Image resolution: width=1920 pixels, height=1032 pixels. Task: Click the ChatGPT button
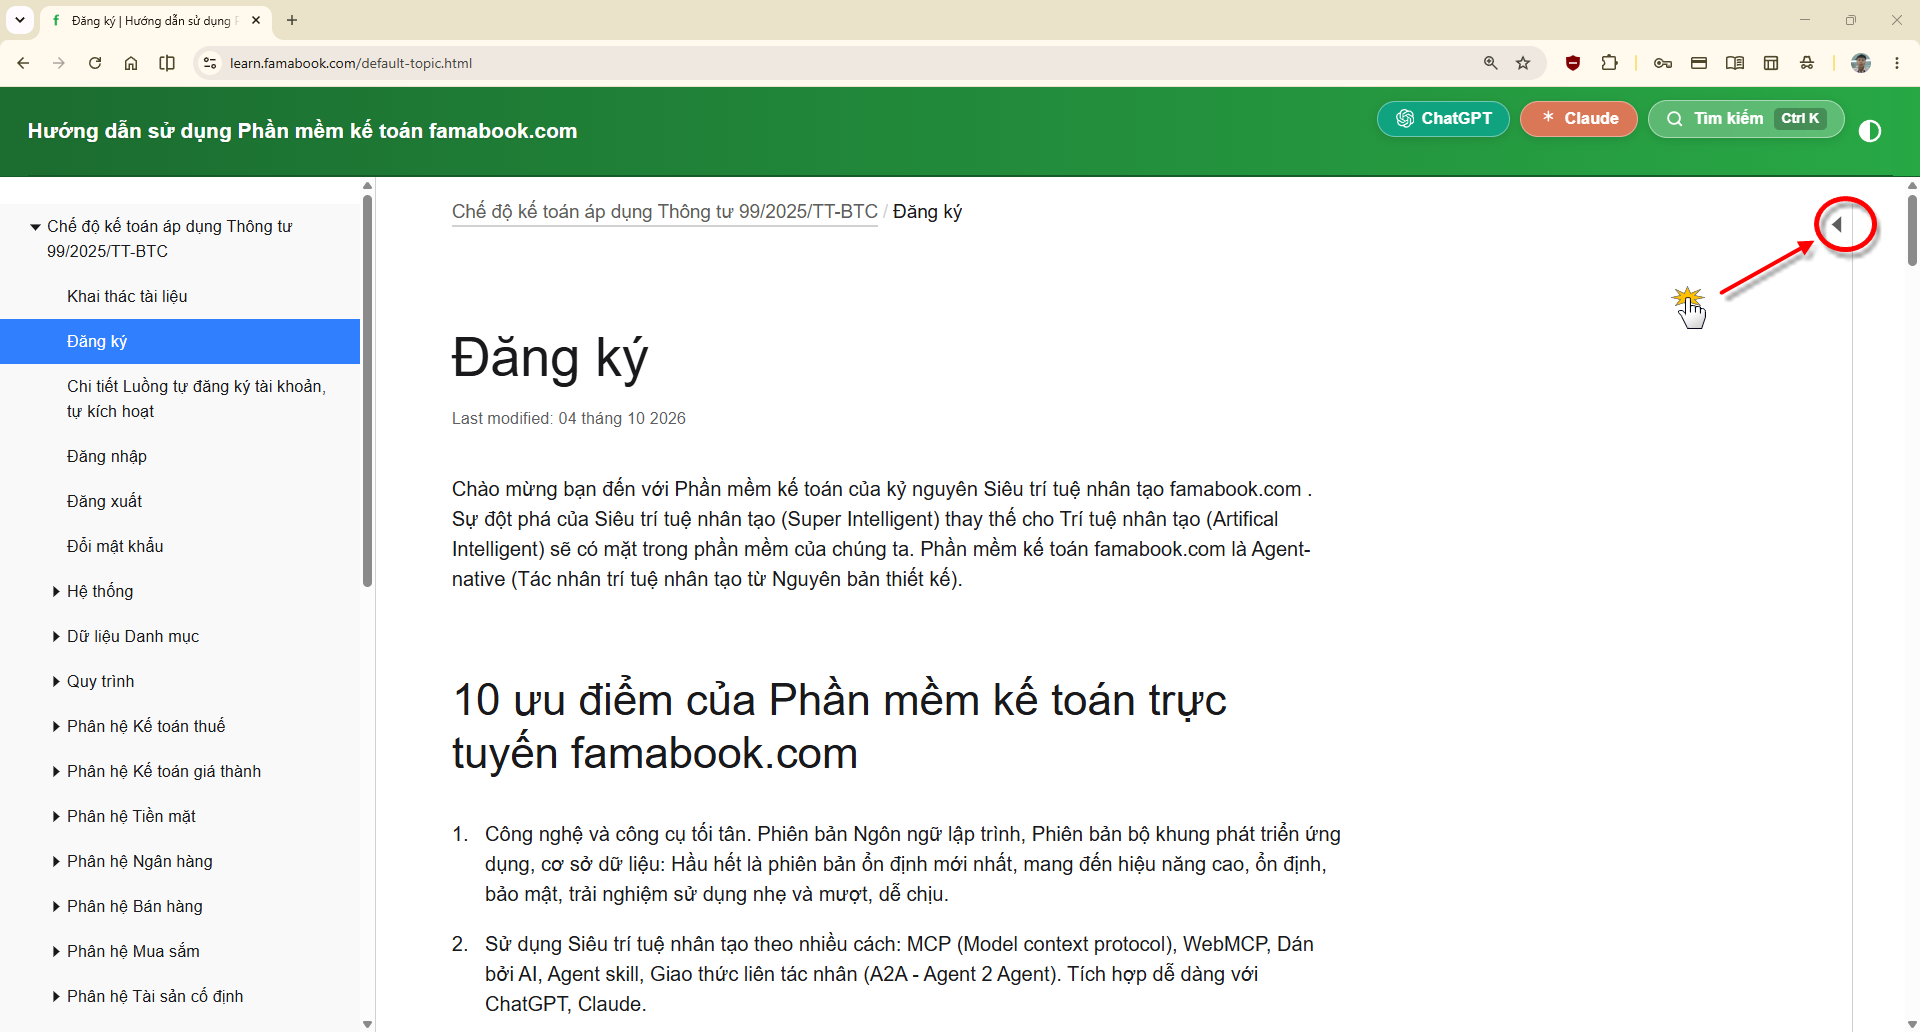[1443, 119]
